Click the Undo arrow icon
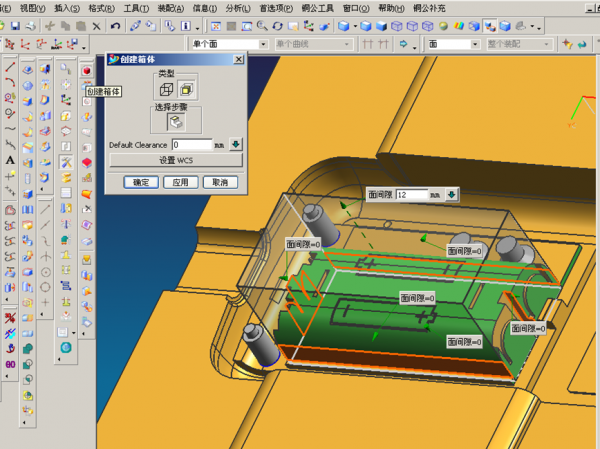Viewport: 600px width, 449px height. [115, 26]
